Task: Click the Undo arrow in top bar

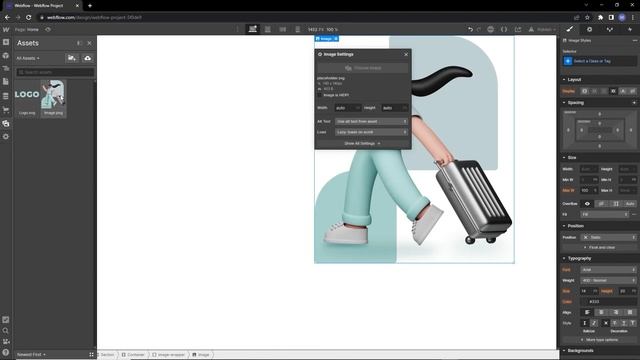Action: (470, 29)
